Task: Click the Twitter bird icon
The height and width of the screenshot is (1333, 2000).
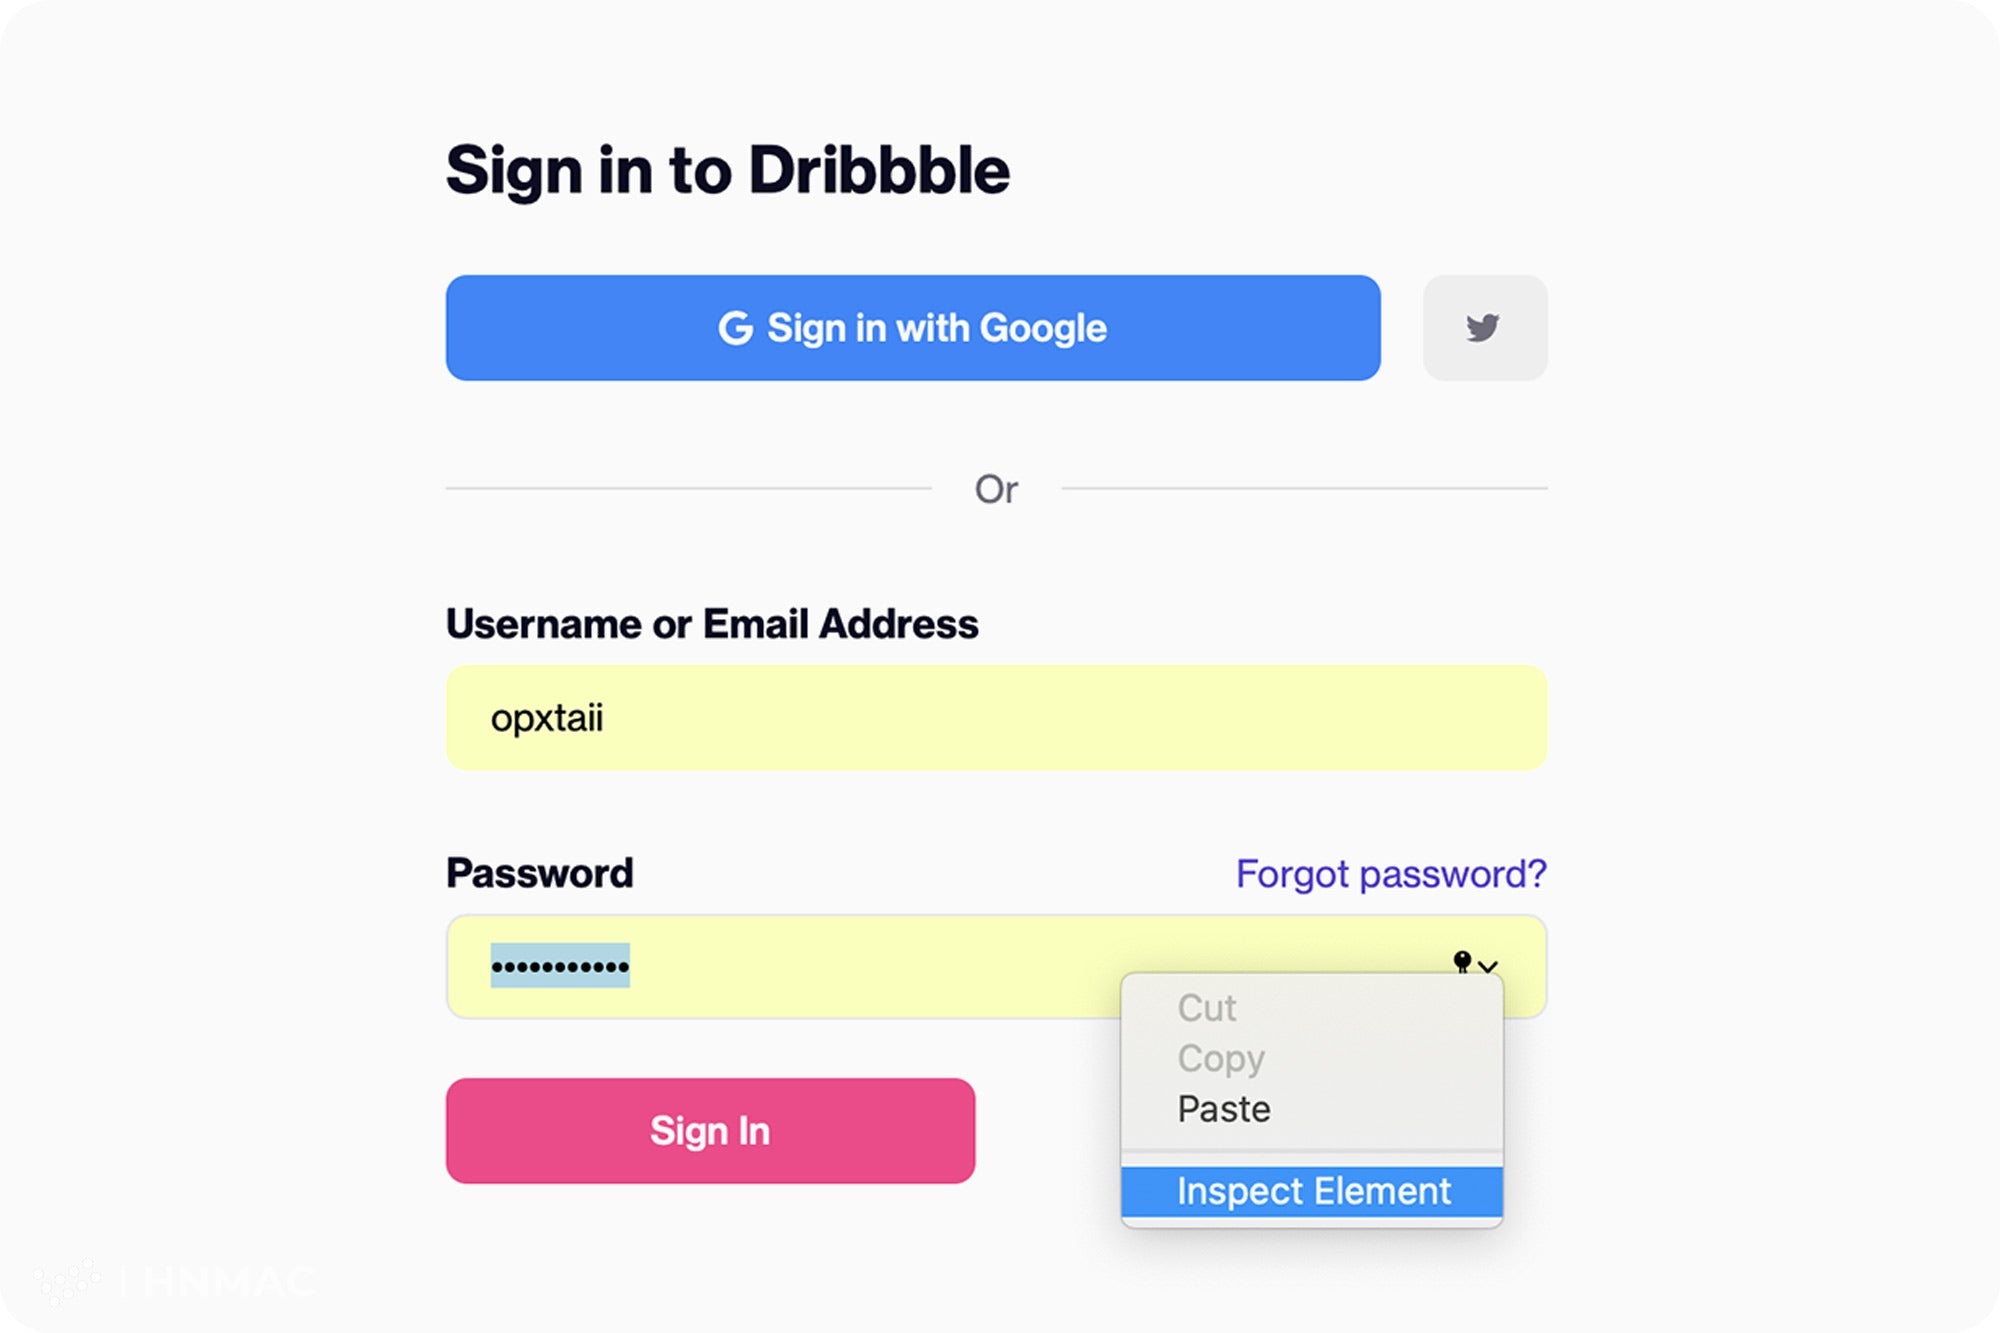Action: coord(1481,326)
